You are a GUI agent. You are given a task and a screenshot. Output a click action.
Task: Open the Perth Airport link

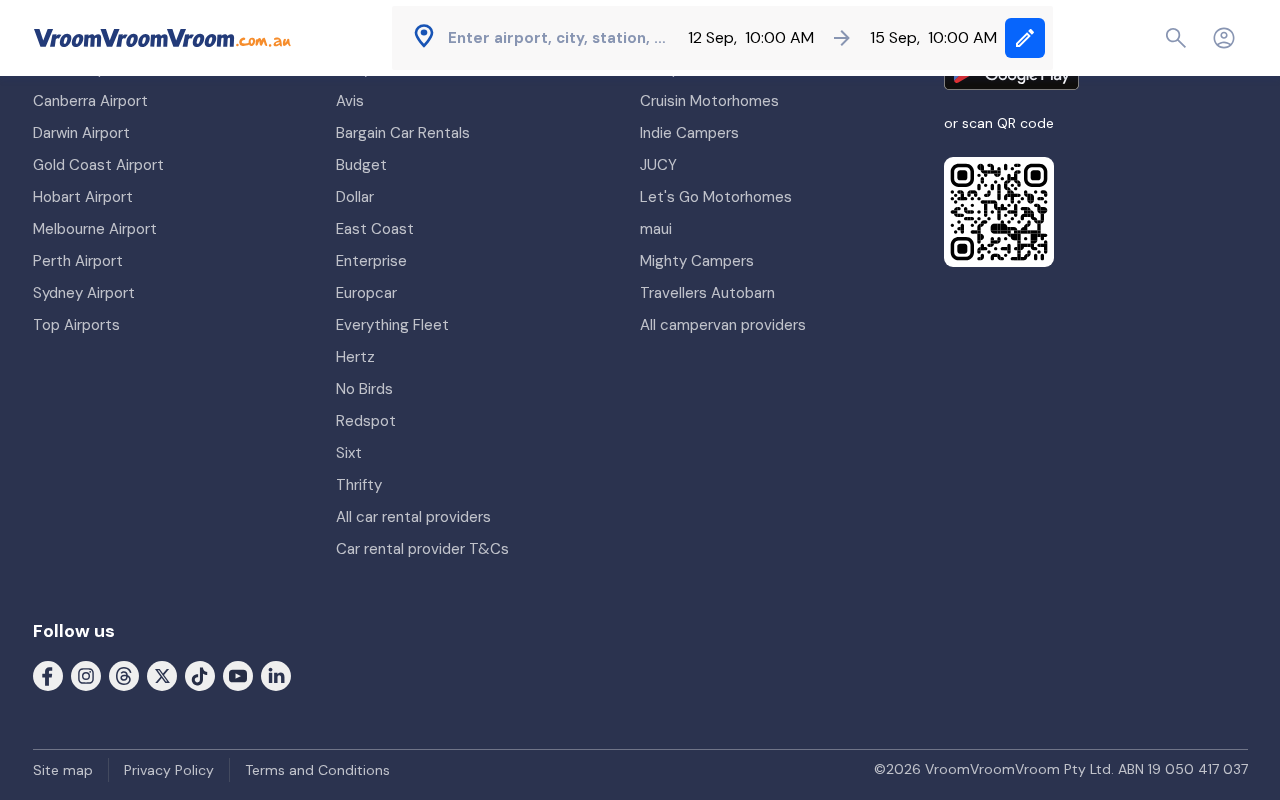[78, 261]
